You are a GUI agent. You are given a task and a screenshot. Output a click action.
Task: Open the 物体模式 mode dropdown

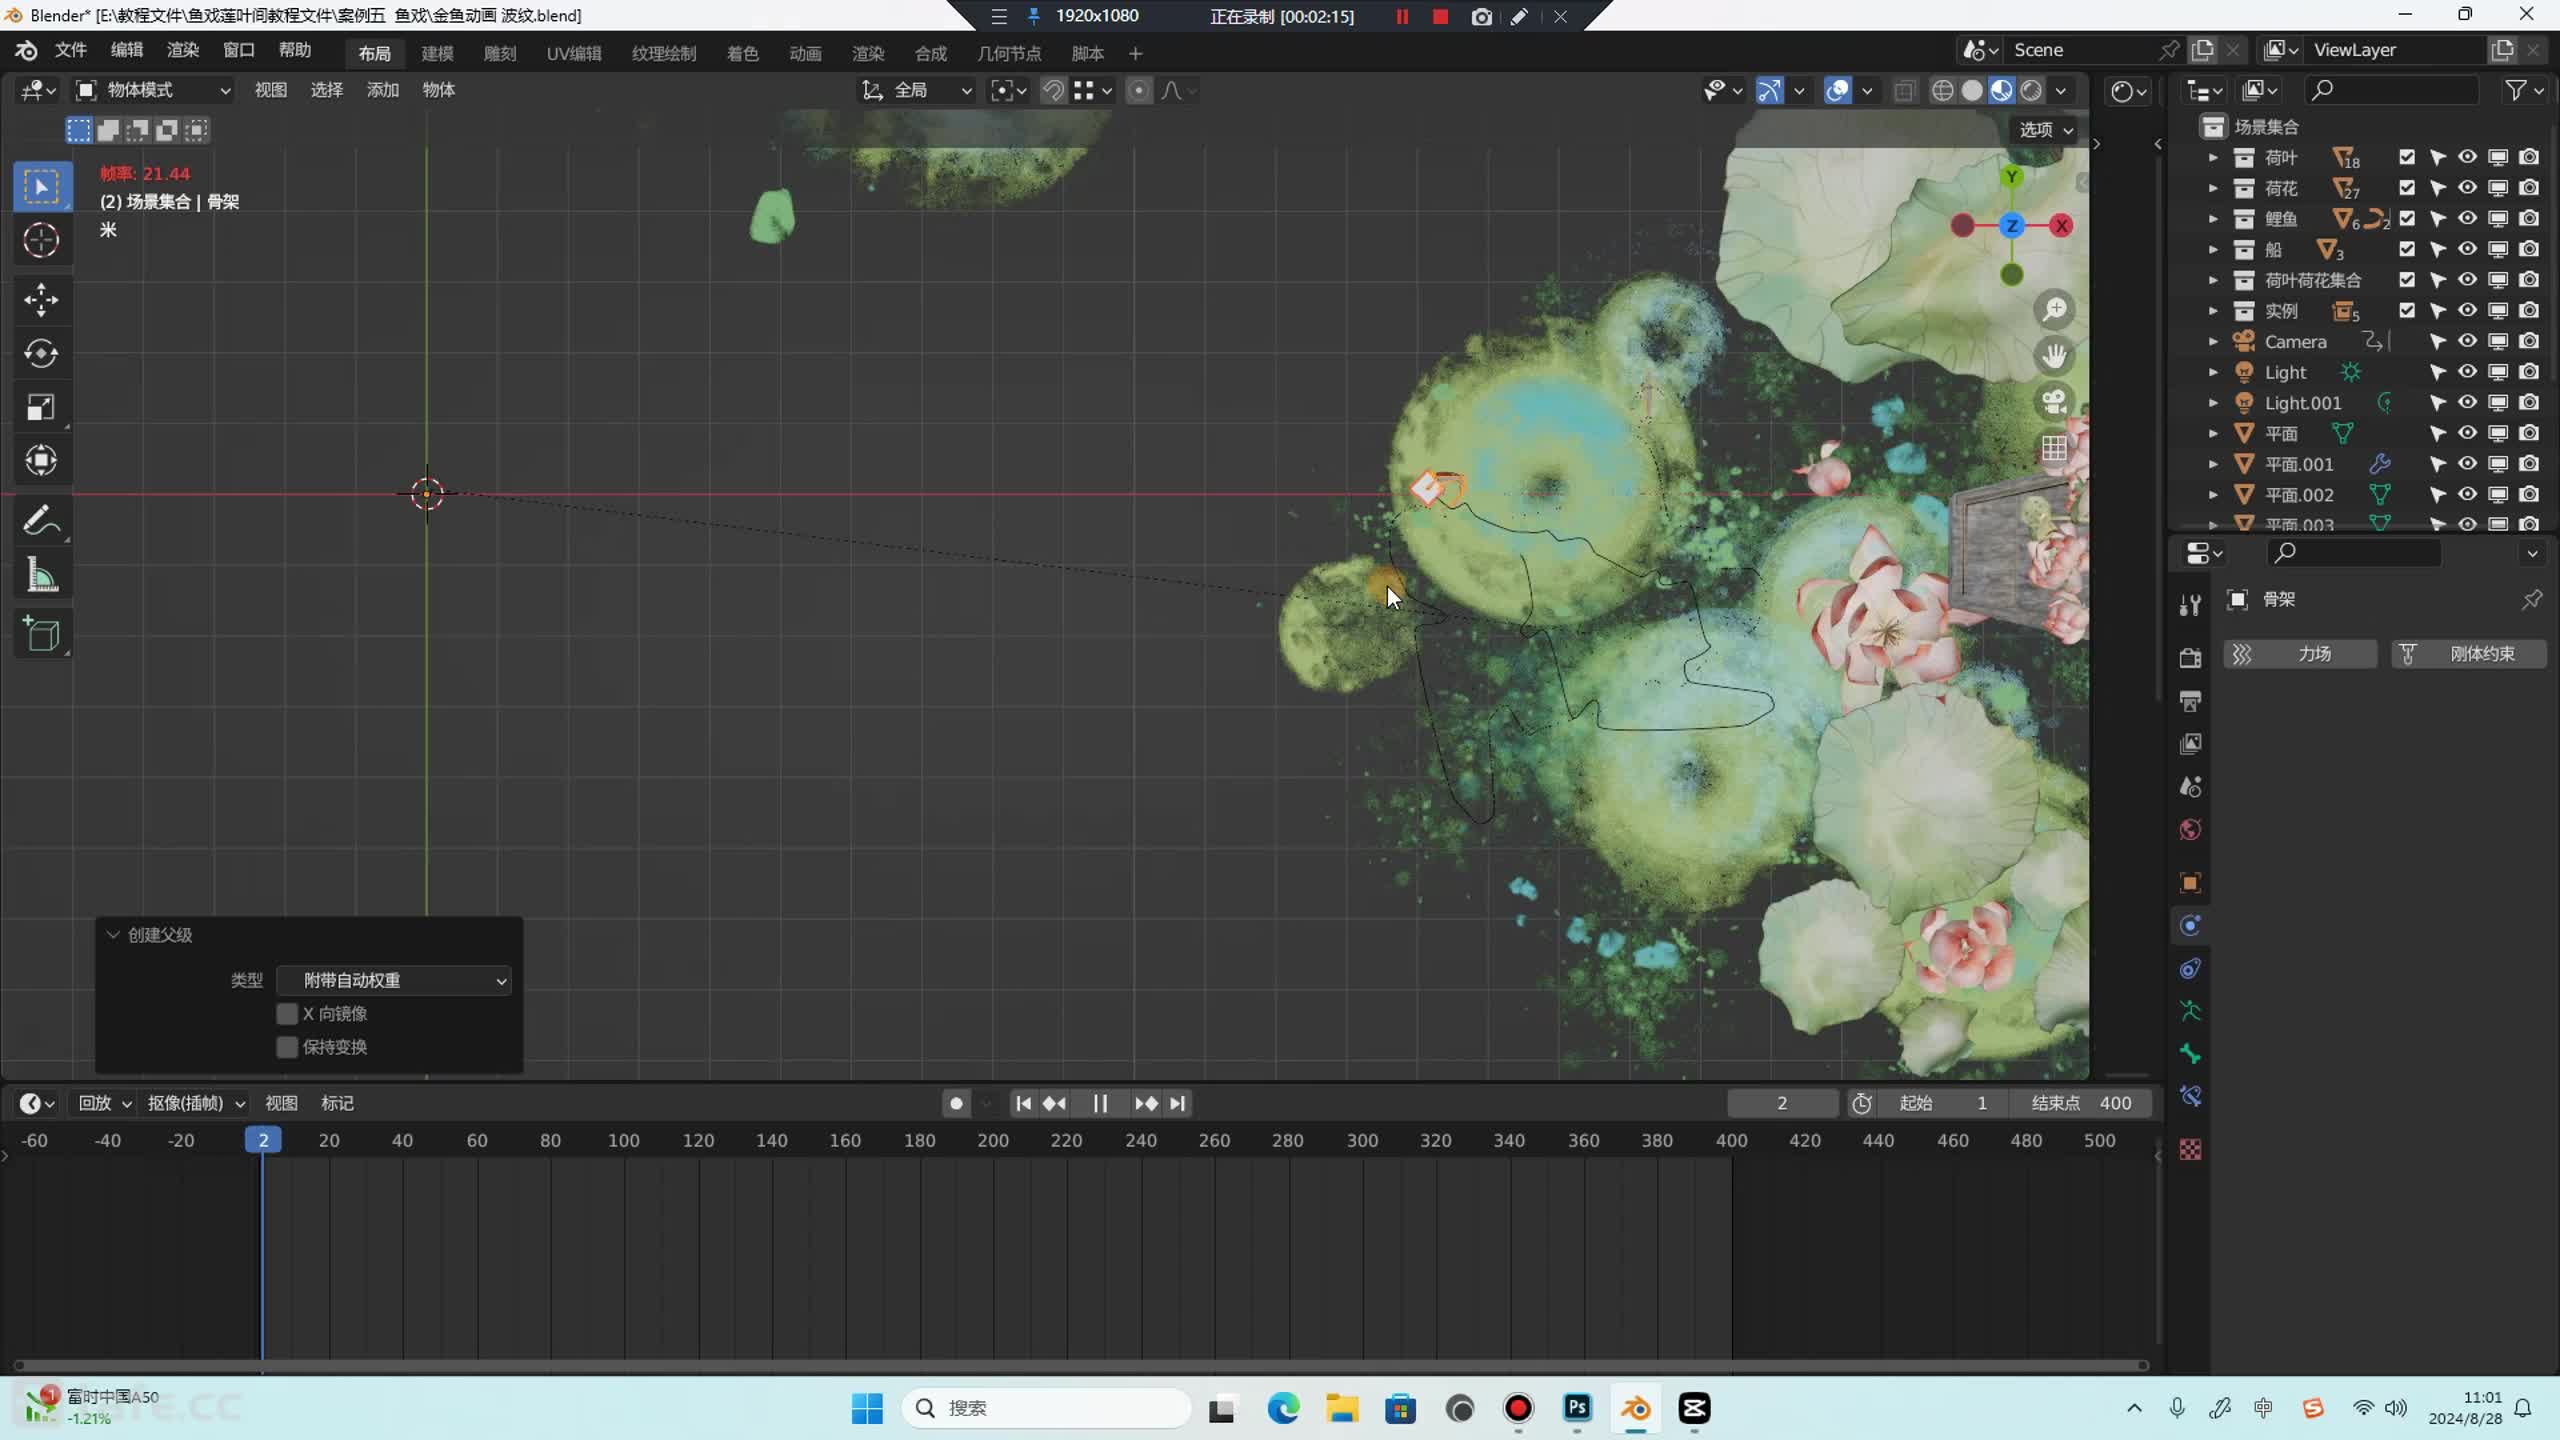[154, 91]
